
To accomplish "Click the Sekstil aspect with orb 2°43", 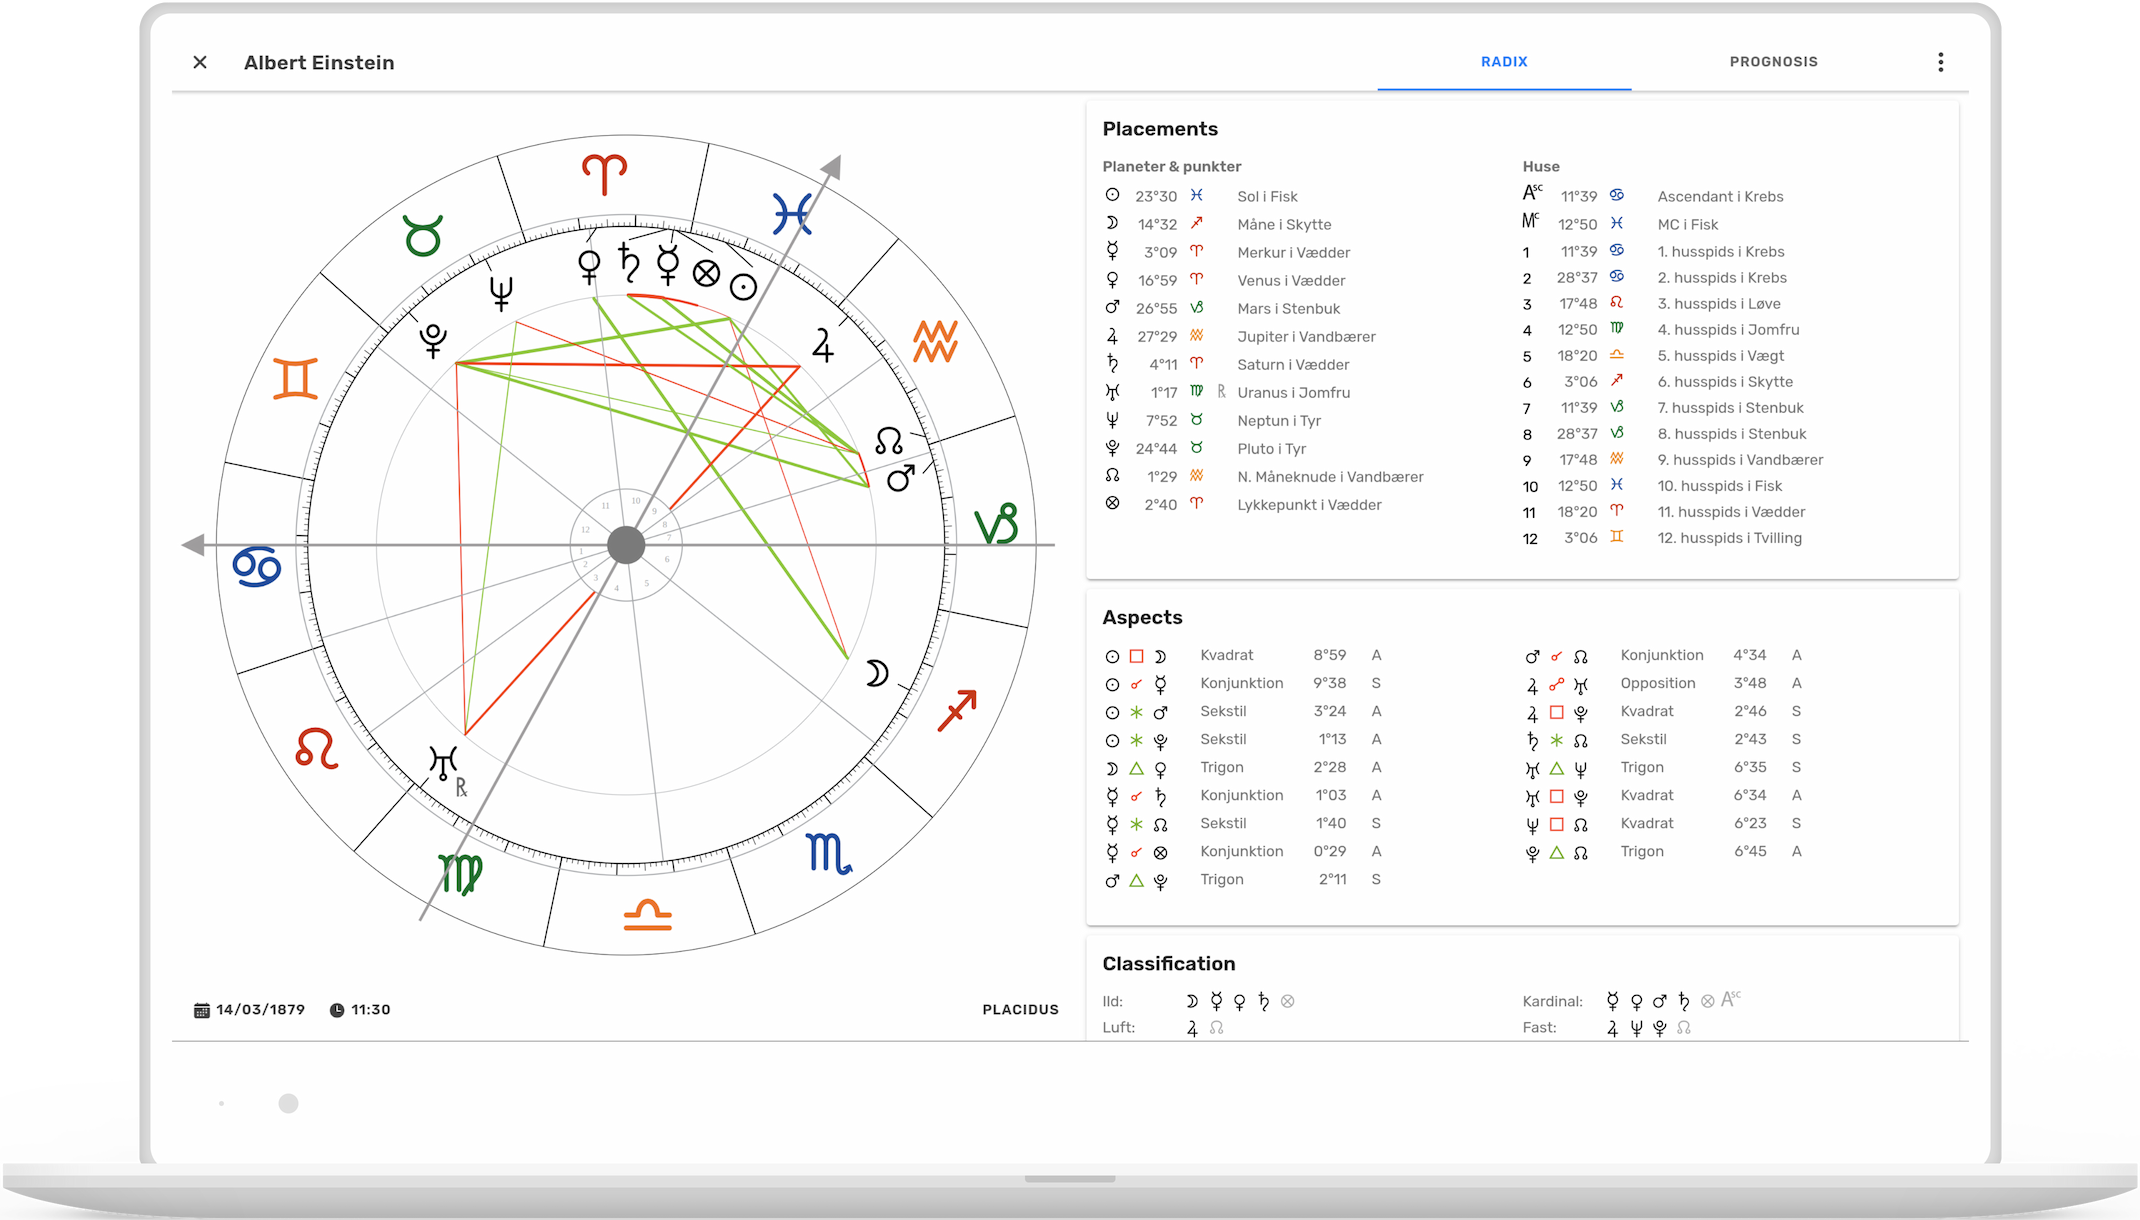I will pyautogui.click(x=1663, y=739).
